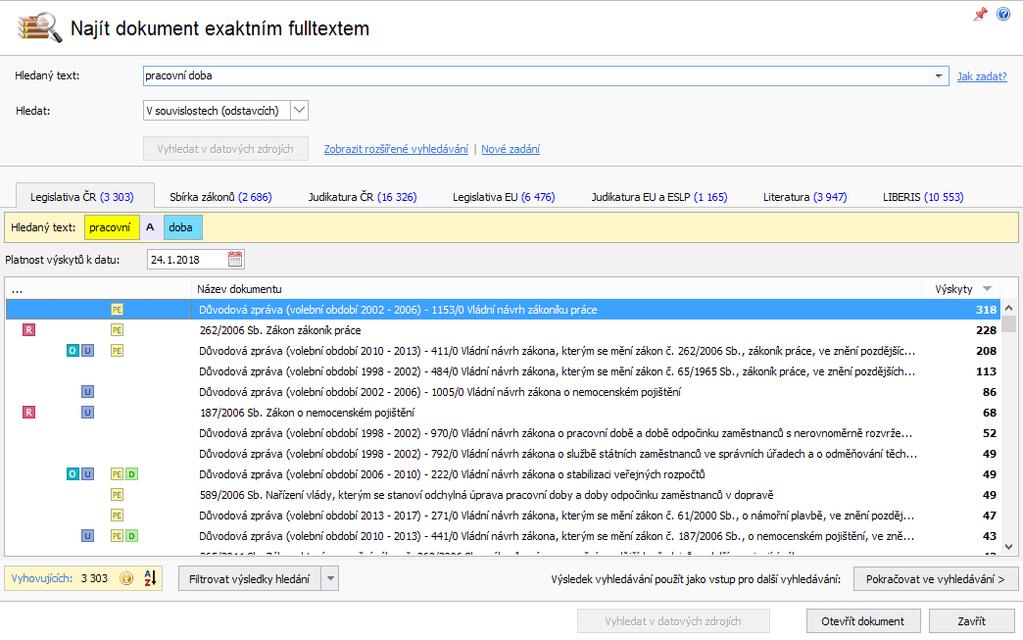
Task: Click the U icon in 187/2006 Sb. row
Action: coord(87,412)
